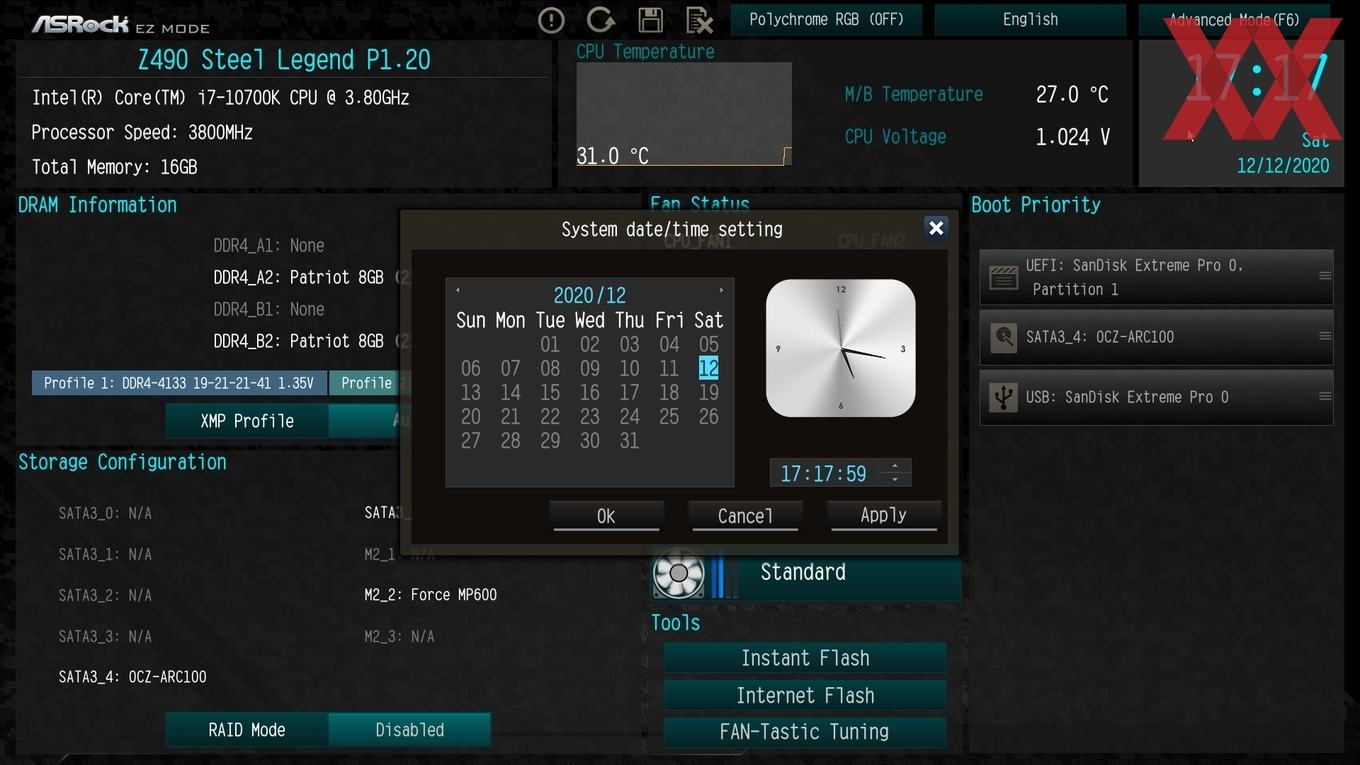Open Instant Flash tool

[x=805, y=658]
